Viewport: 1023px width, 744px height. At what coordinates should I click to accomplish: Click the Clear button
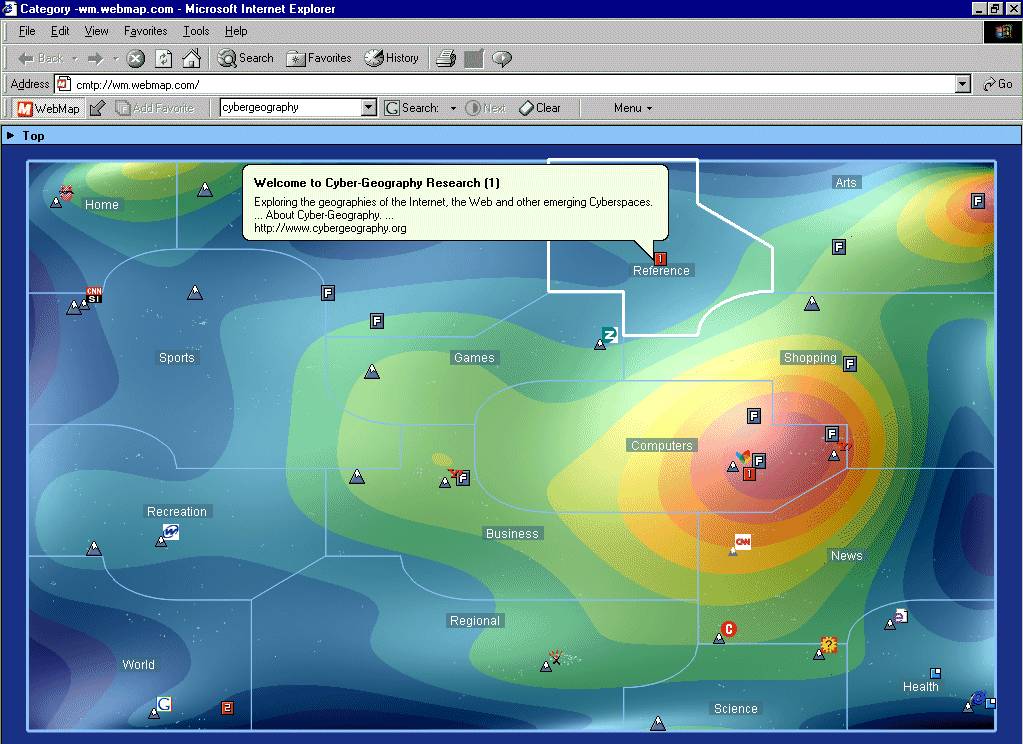(540, 108)
